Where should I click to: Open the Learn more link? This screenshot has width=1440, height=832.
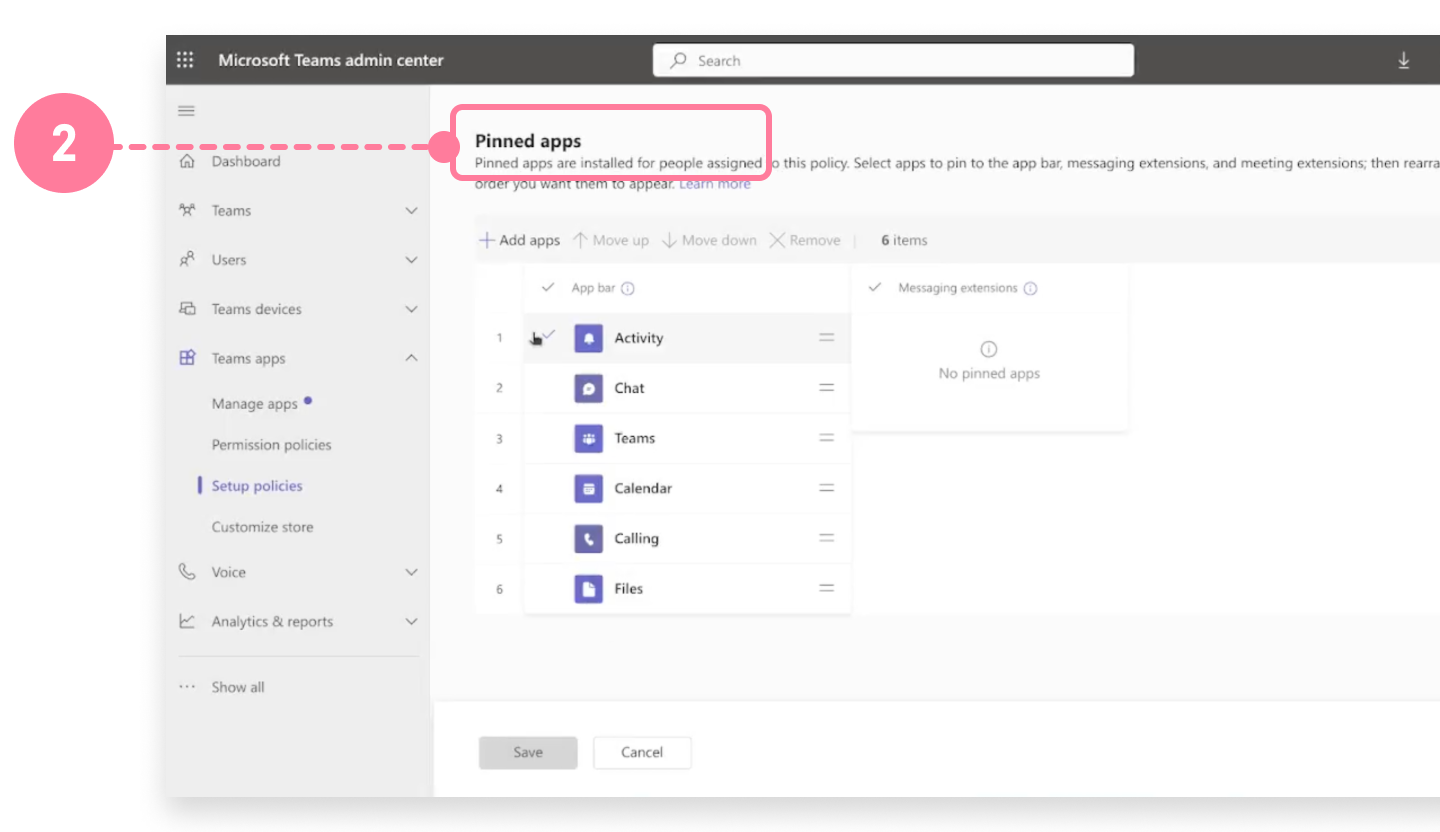(x=715, y=184)
